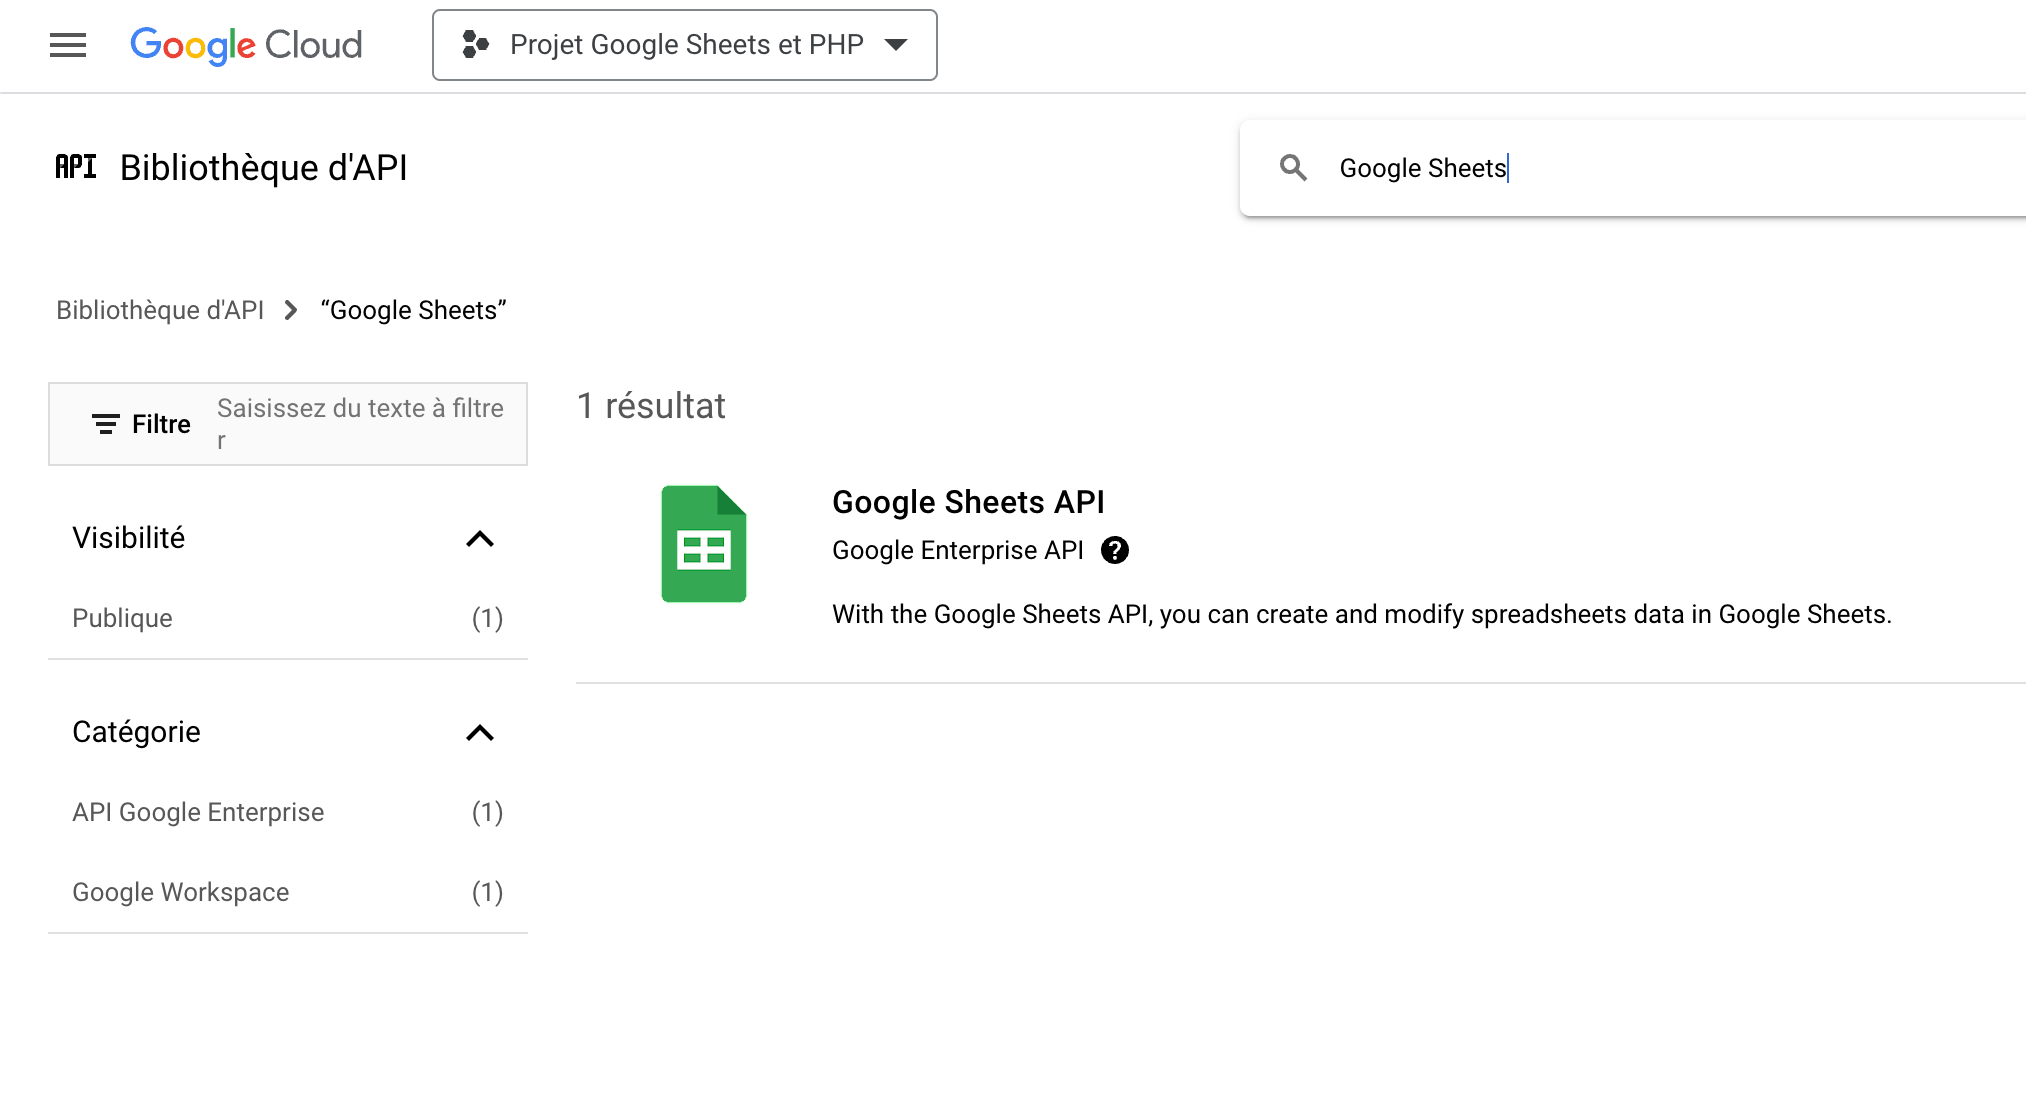The width and height of the screenshot is (2026, 1116).
Task: Click the API icon beside Bibliothèque d'API
Action: pyautogui.click(x=76, y=167)
